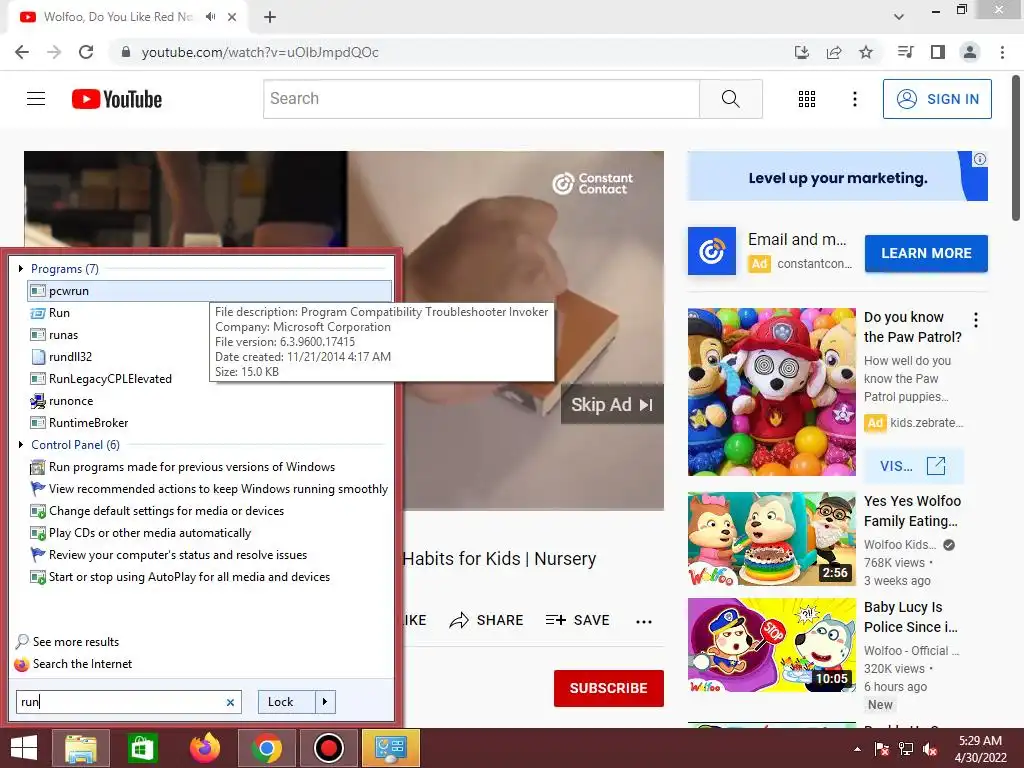The image size is (1024, 768).
Task: Open YouTube settings three-dot menu
Action: (x=854, y=99)
